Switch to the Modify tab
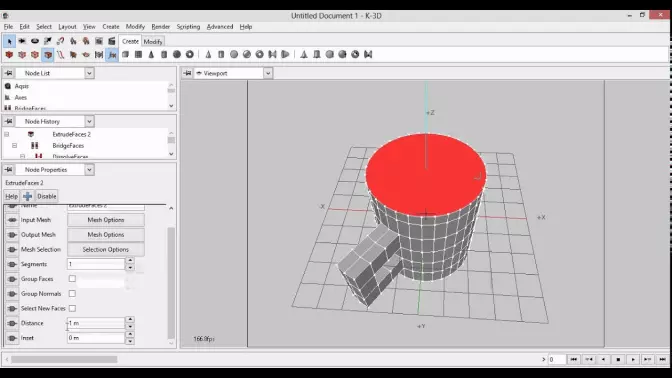Screen dimensions: 672x378 pyautogui.click(x=153, y=42)
